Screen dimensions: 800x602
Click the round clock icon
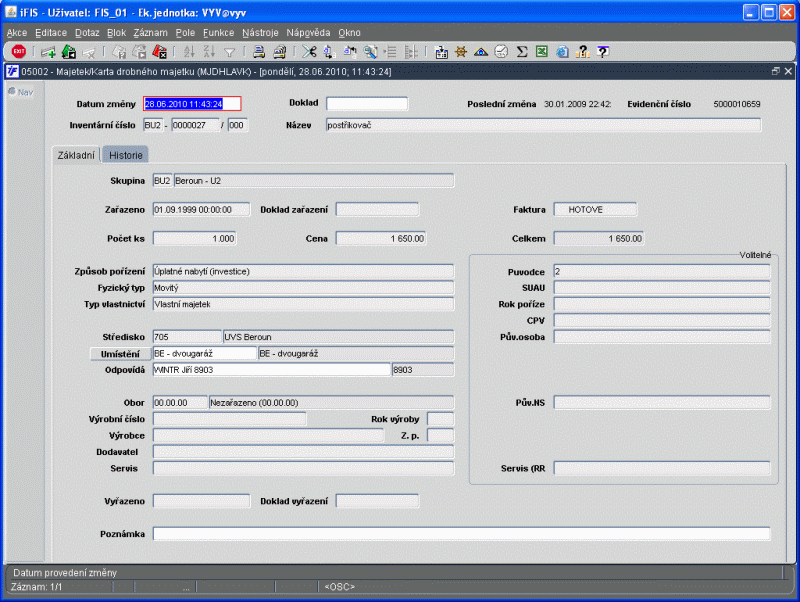pyautogui.click(x=501, y=52)
